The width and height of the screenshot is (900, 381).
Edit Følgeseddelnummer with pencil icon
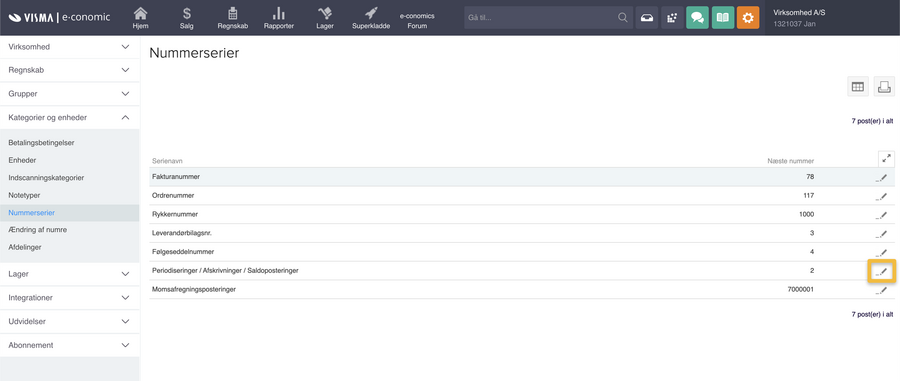pos(882,252)
